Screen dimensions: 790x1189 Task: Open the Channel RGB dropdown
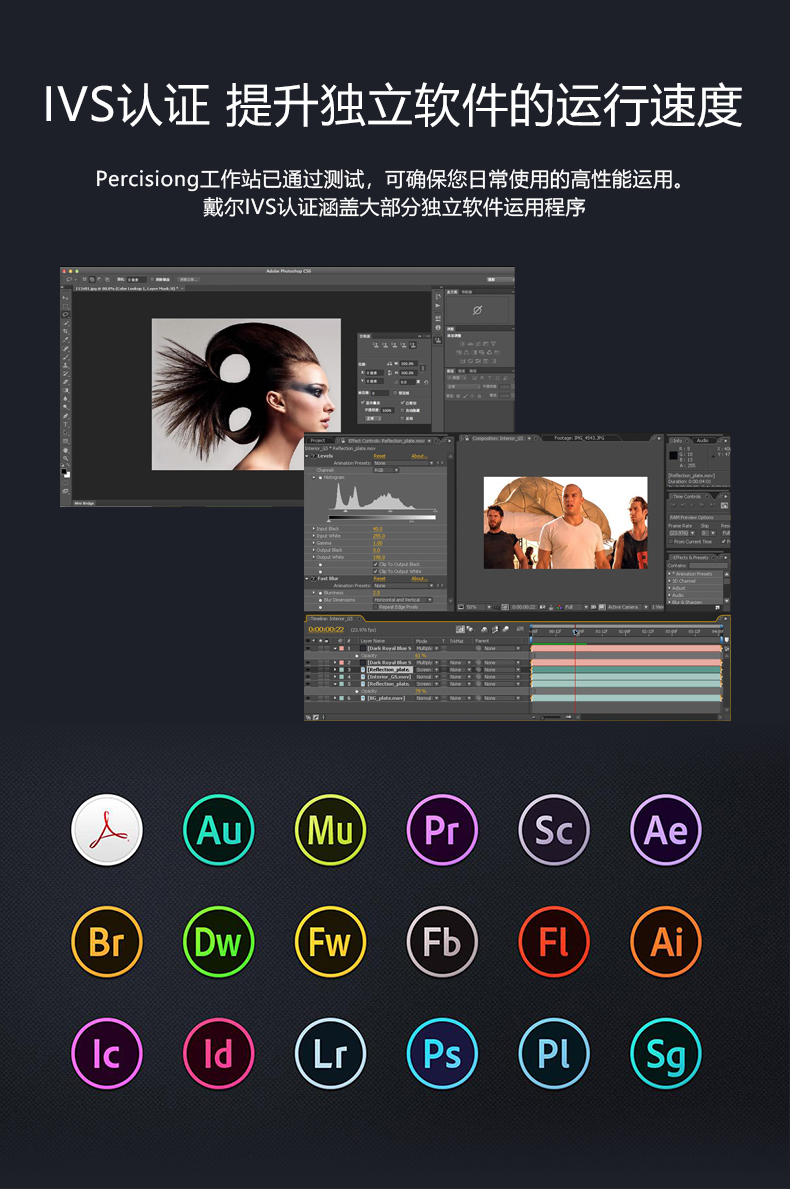(386, 470)
